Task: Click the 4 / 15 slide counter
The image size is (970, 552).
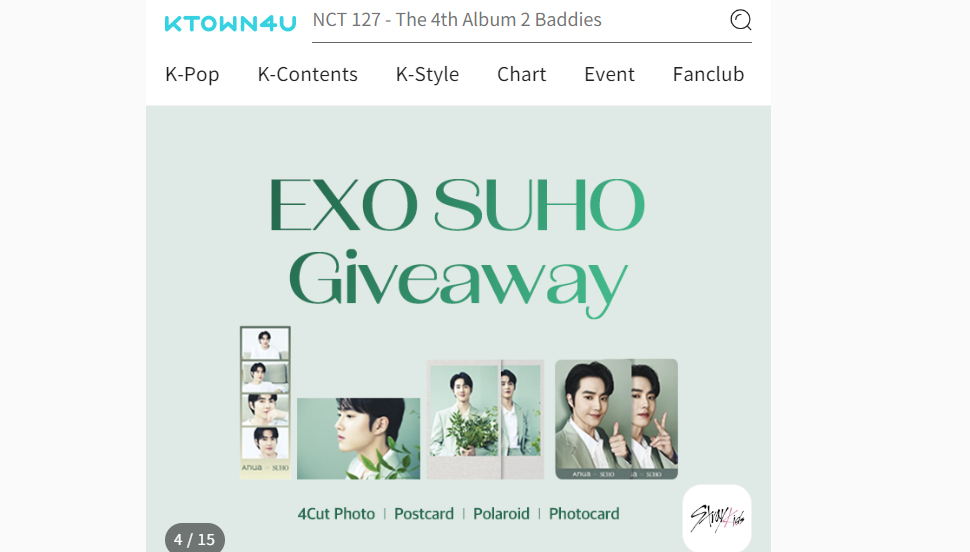Action: [194, 538]
